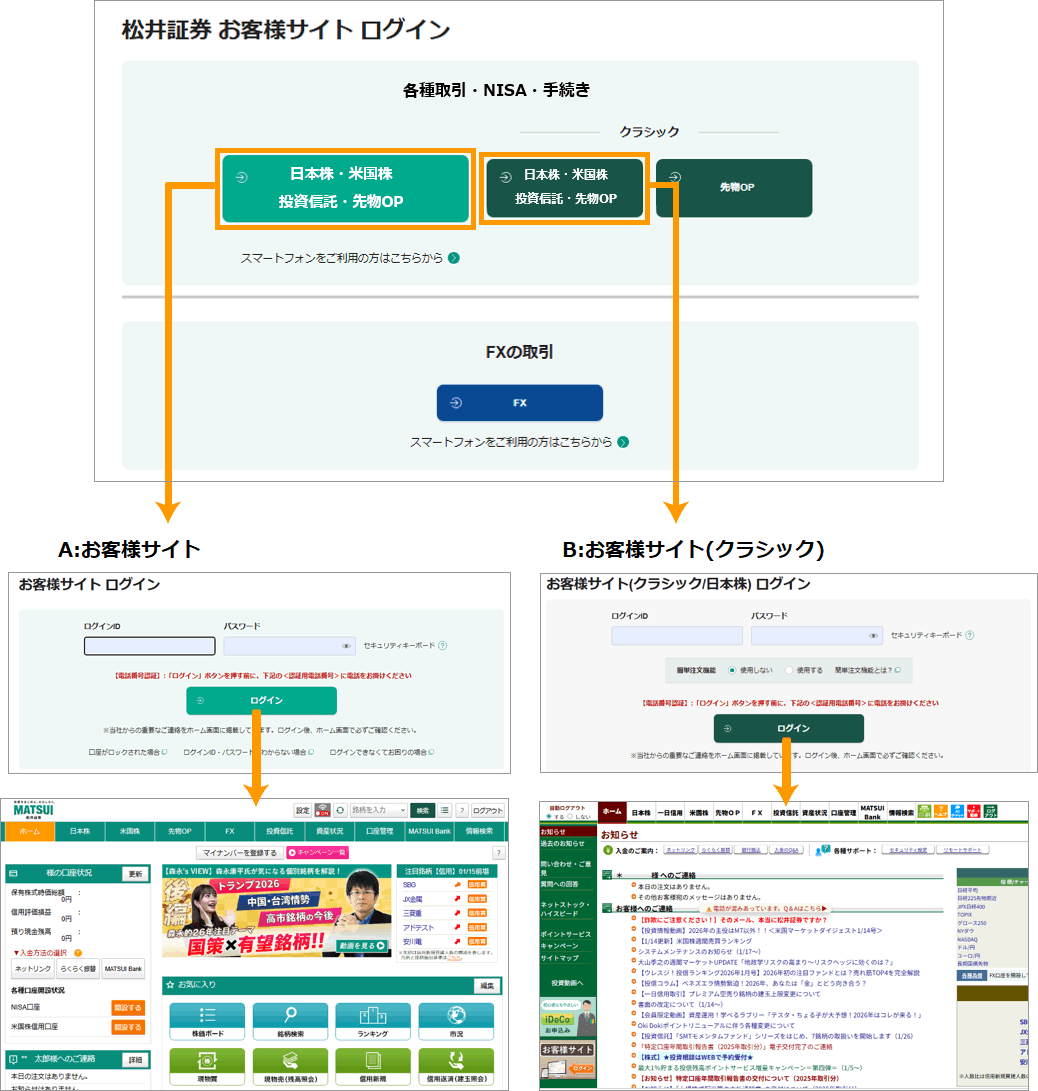The width and height of the screenshot is (1038, 1091).
Task: Open the list icon next to 検索 button
Action: click(x=445, y=810)
